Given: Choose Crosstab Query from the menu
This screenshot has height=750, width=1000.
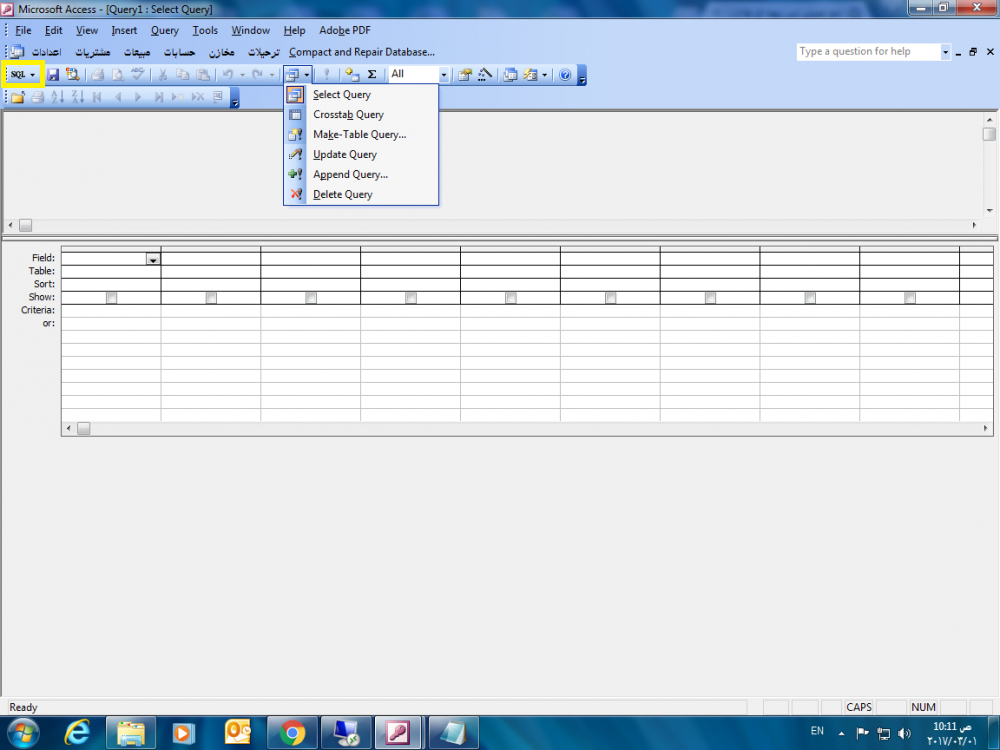Looking at the screenshot, I should (x=361, y=115).
